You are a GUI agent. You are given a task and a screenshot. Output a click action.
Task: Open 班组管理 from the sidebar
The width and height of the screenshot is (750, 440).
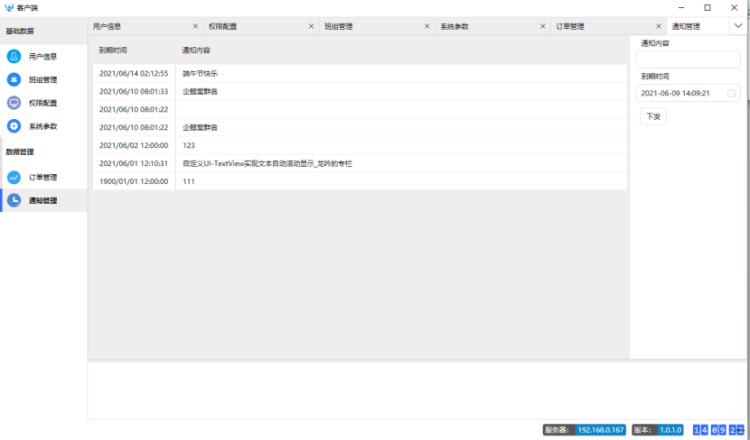click(42, 79)
